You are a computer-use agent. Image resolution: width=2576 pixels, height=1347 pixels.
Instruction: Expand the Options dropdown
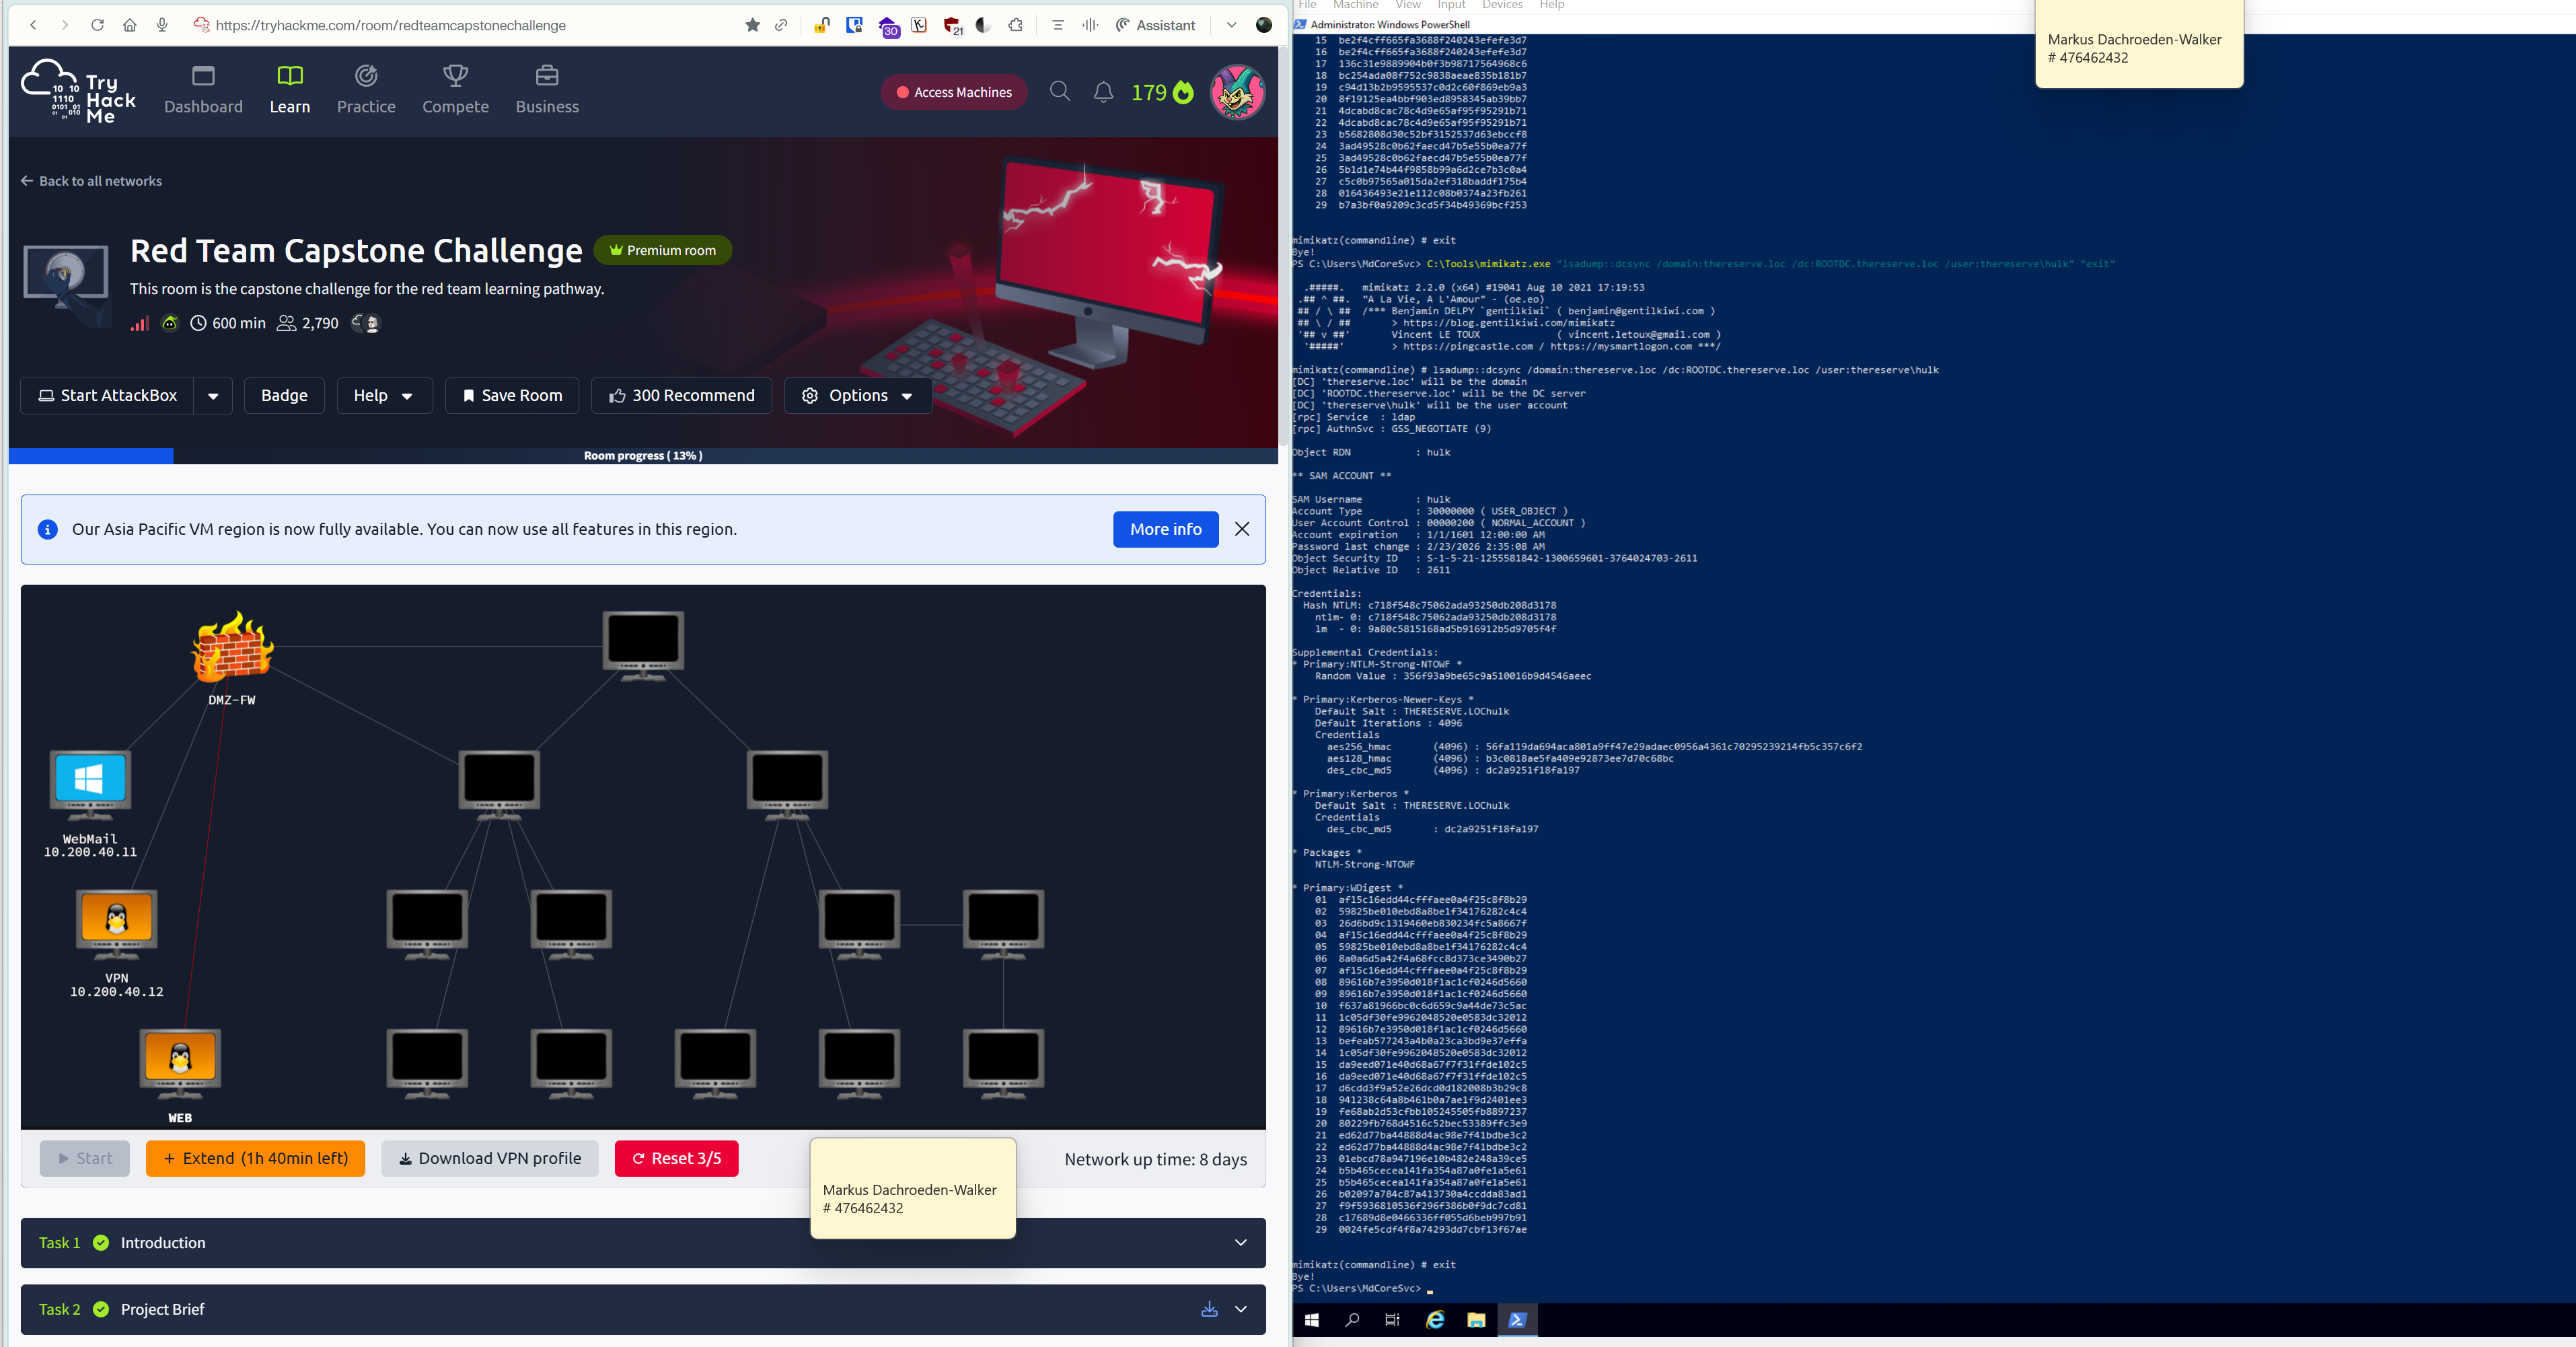click(858, 396)
